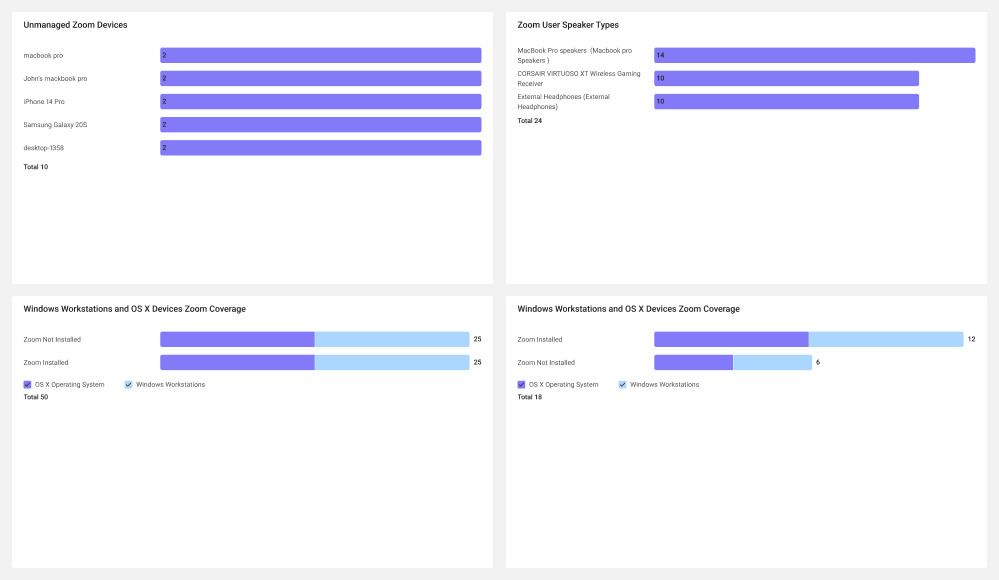Click the Zoom User Speaker Types title
The image size is (999, 580).
568,25
